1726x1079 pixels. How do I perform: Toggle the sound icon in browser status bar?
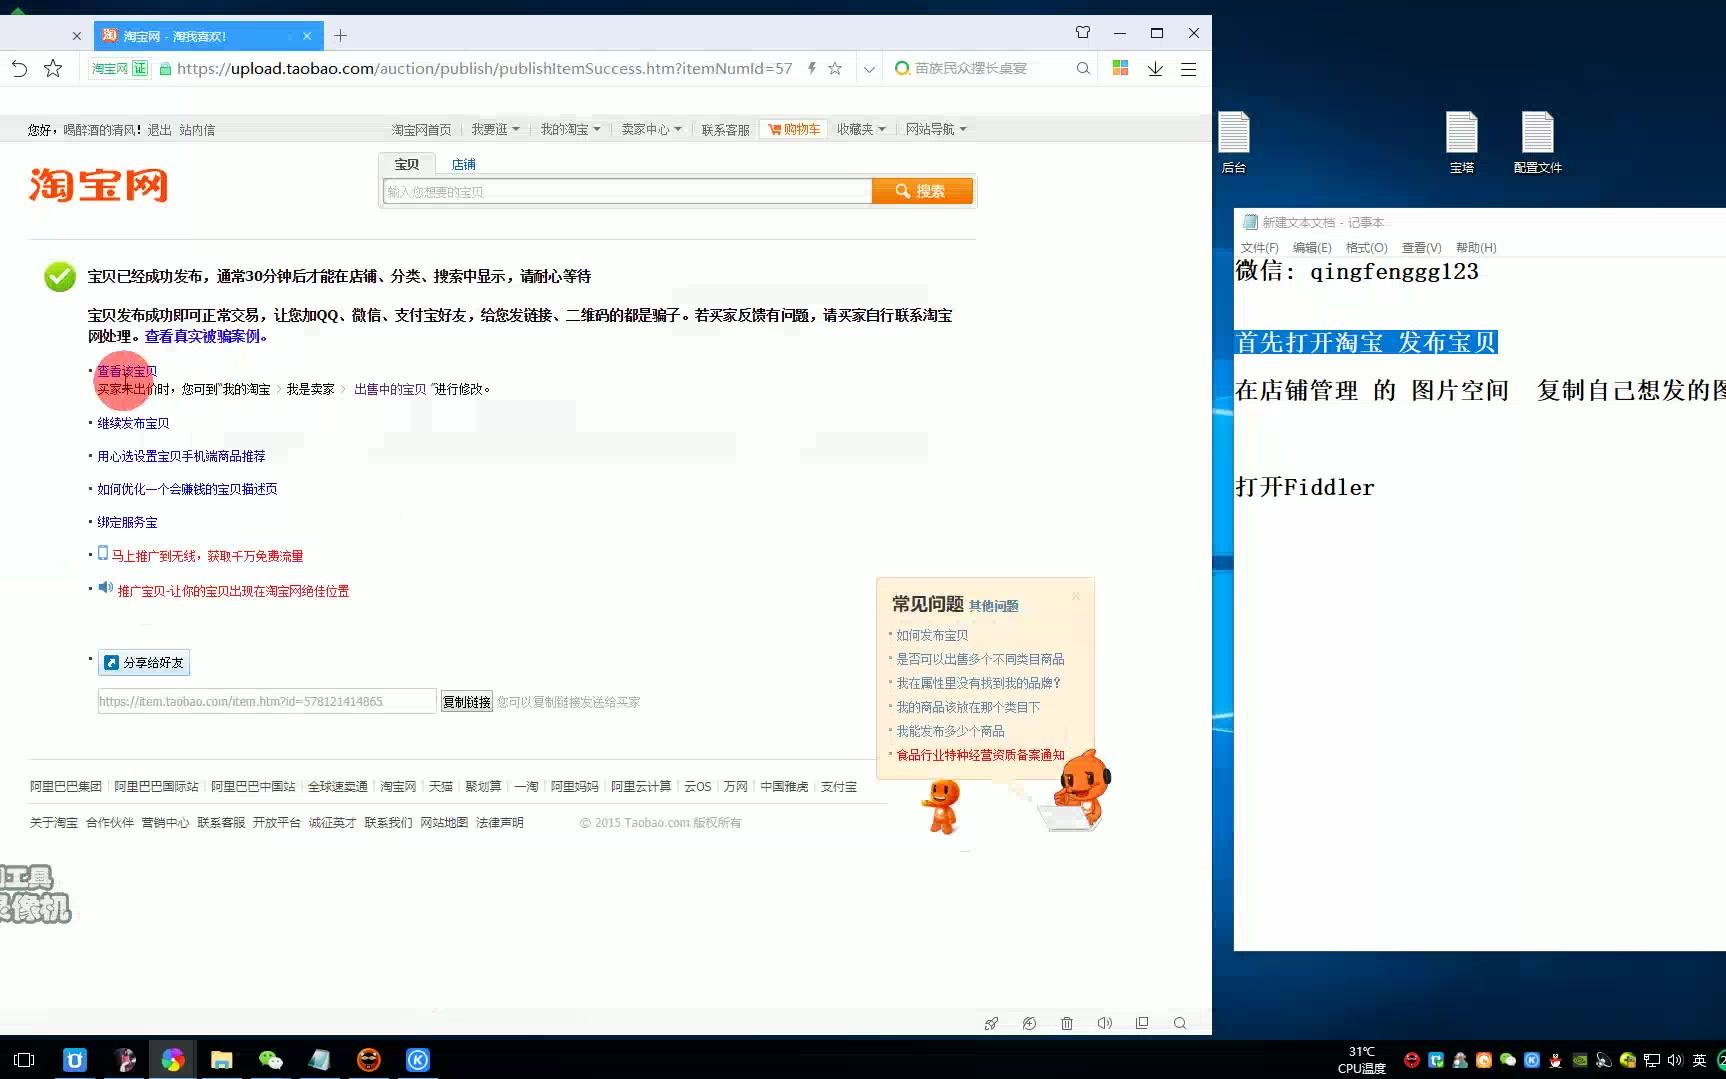click(x=1105, y=1023)
